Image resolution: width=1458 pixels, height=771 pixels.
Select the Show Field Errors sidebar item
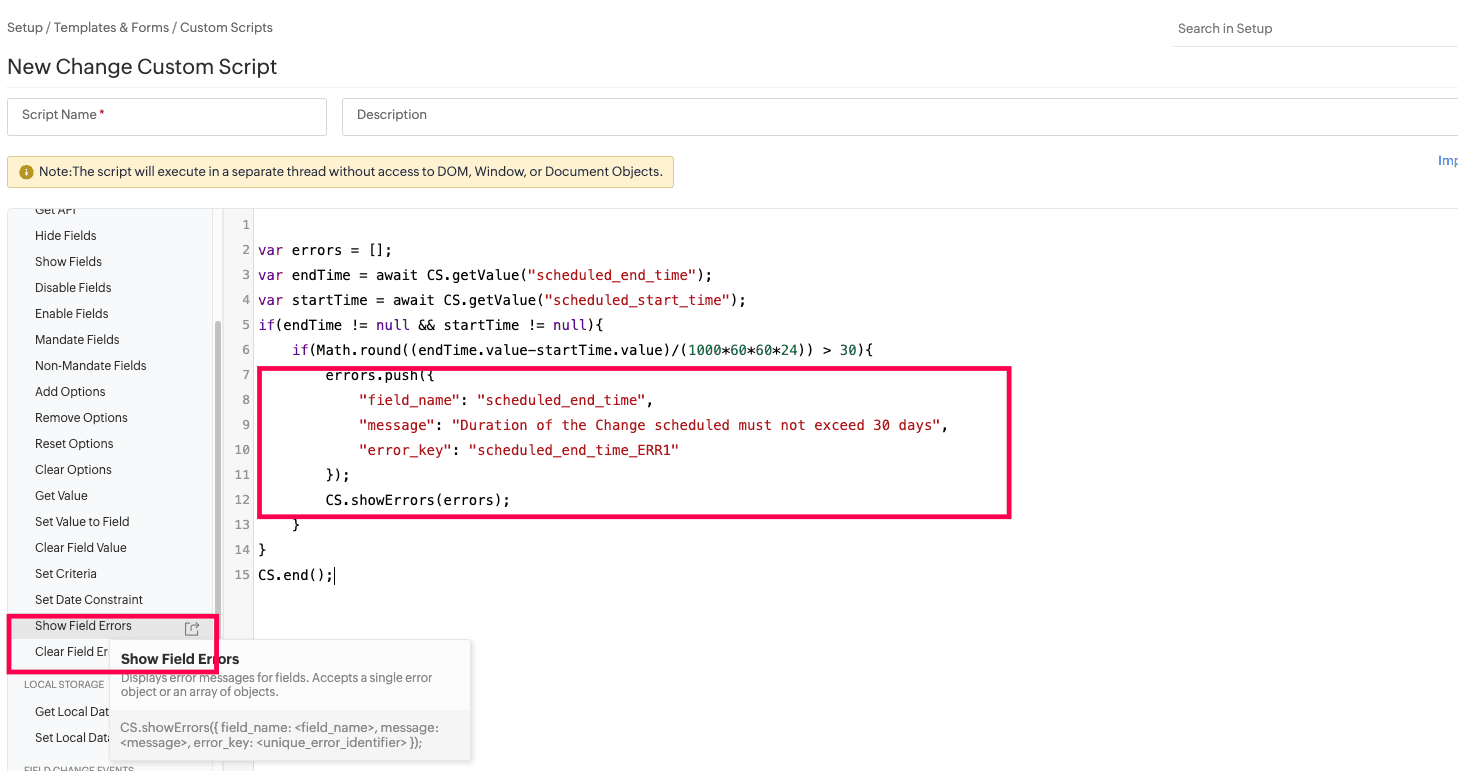pos(83,626)
